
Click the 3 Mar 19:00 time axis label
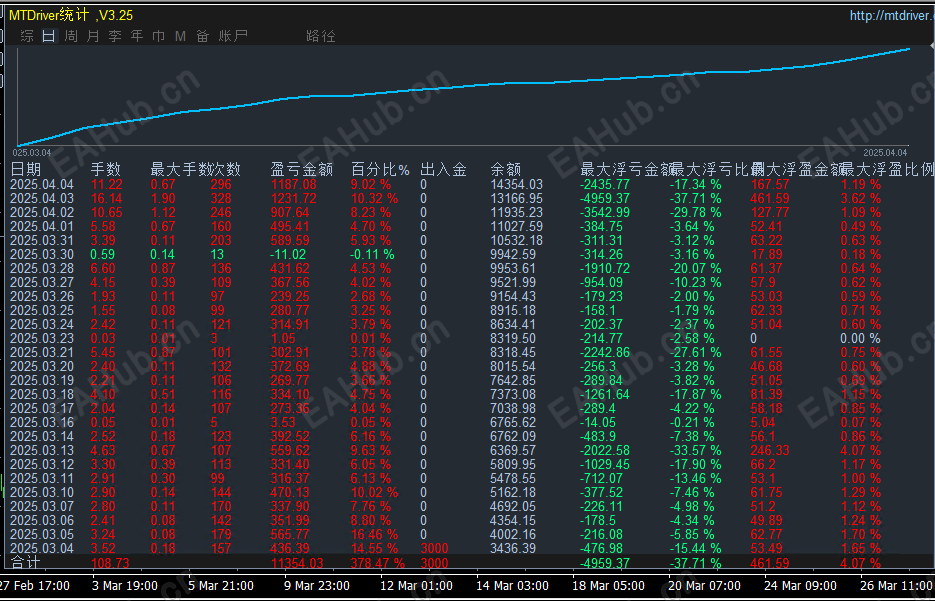(125, 585)
